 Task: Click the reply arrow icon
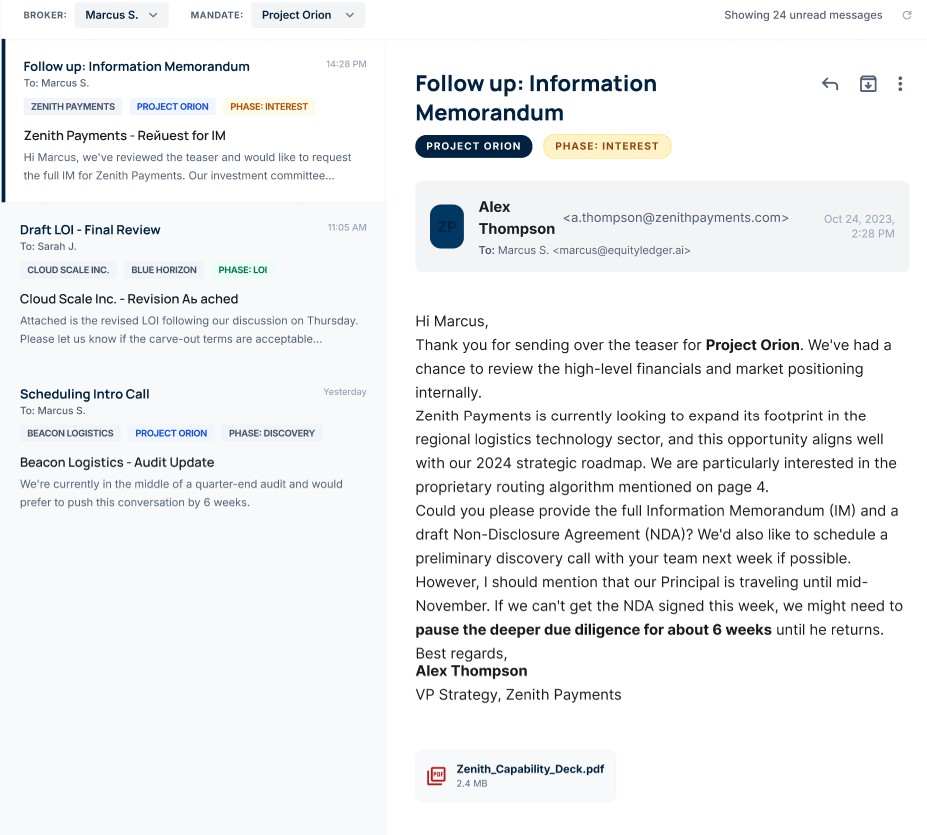(830, 84)
